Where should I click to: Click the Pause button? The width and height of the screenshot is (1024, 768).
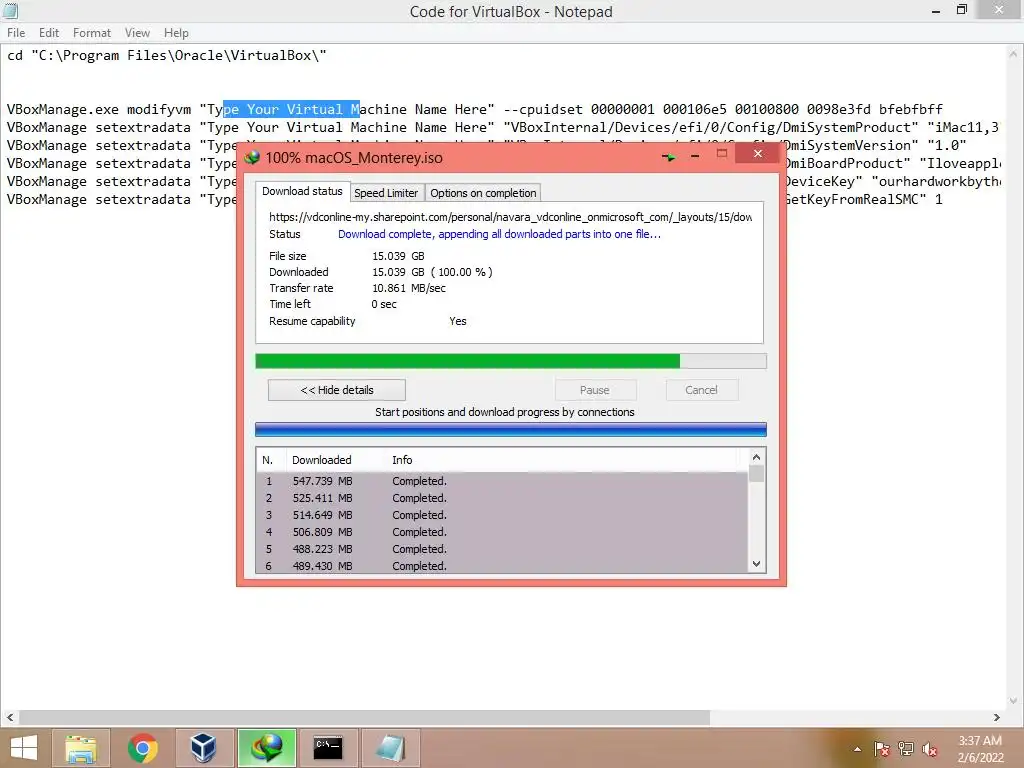594,390
